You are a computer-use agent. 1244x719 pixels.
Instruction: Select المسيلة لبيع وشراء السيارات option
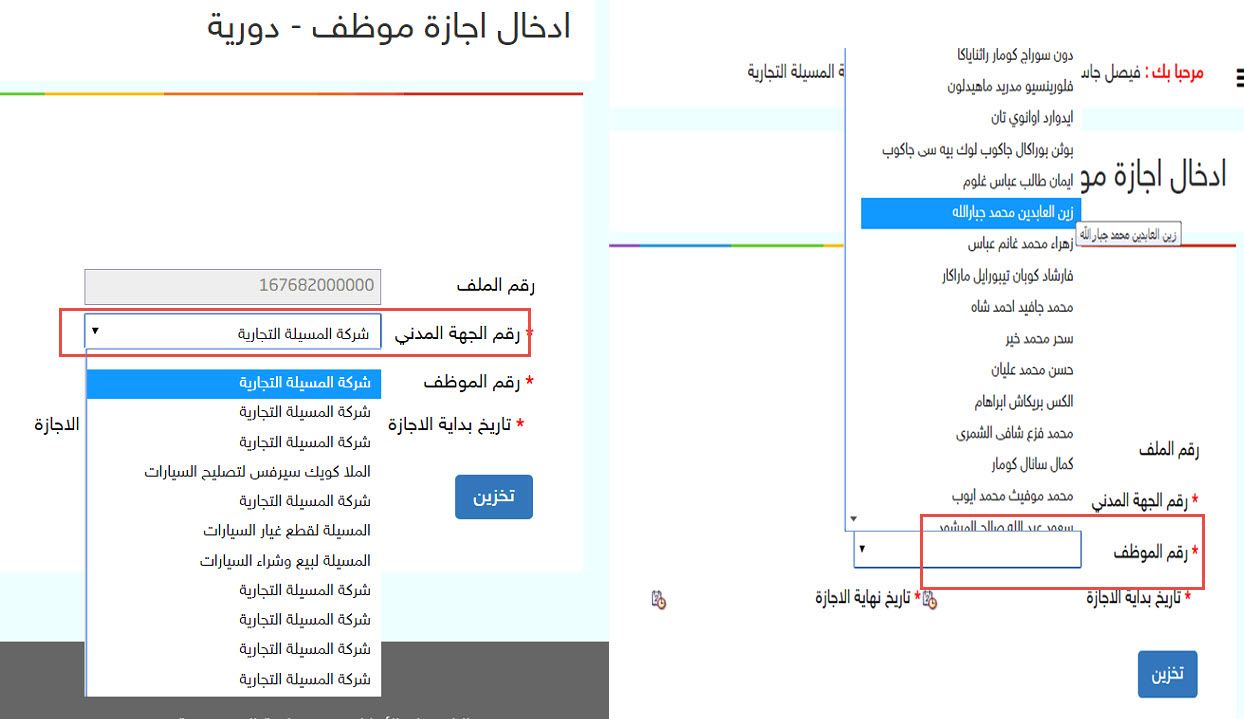(234, 560)
